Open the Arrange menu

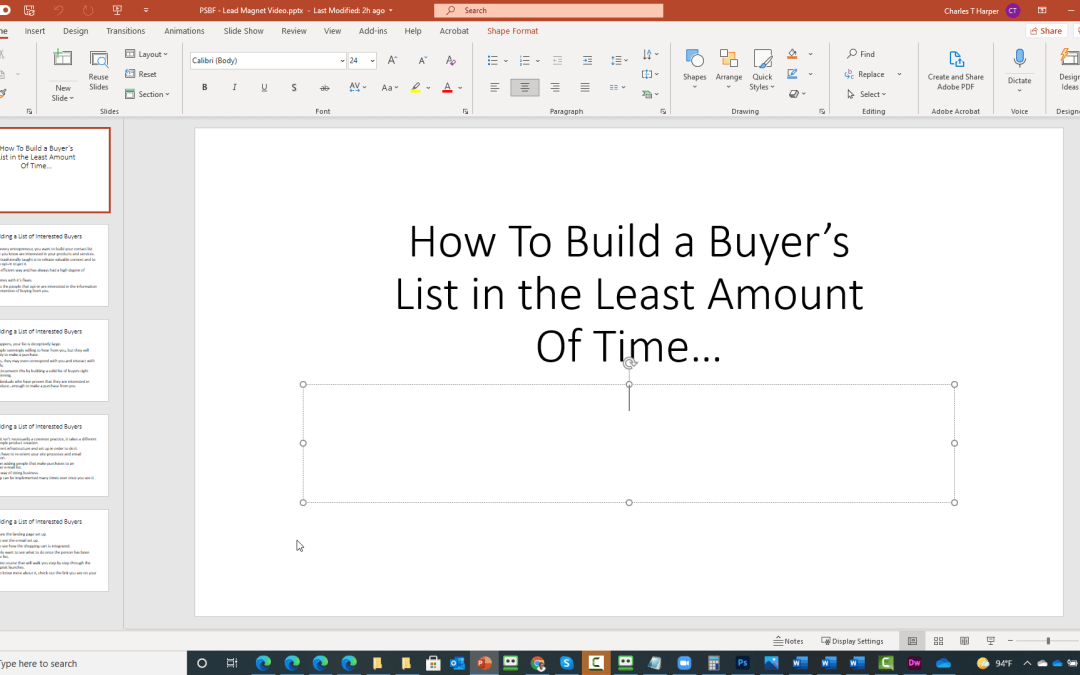[x=729, y=69]
